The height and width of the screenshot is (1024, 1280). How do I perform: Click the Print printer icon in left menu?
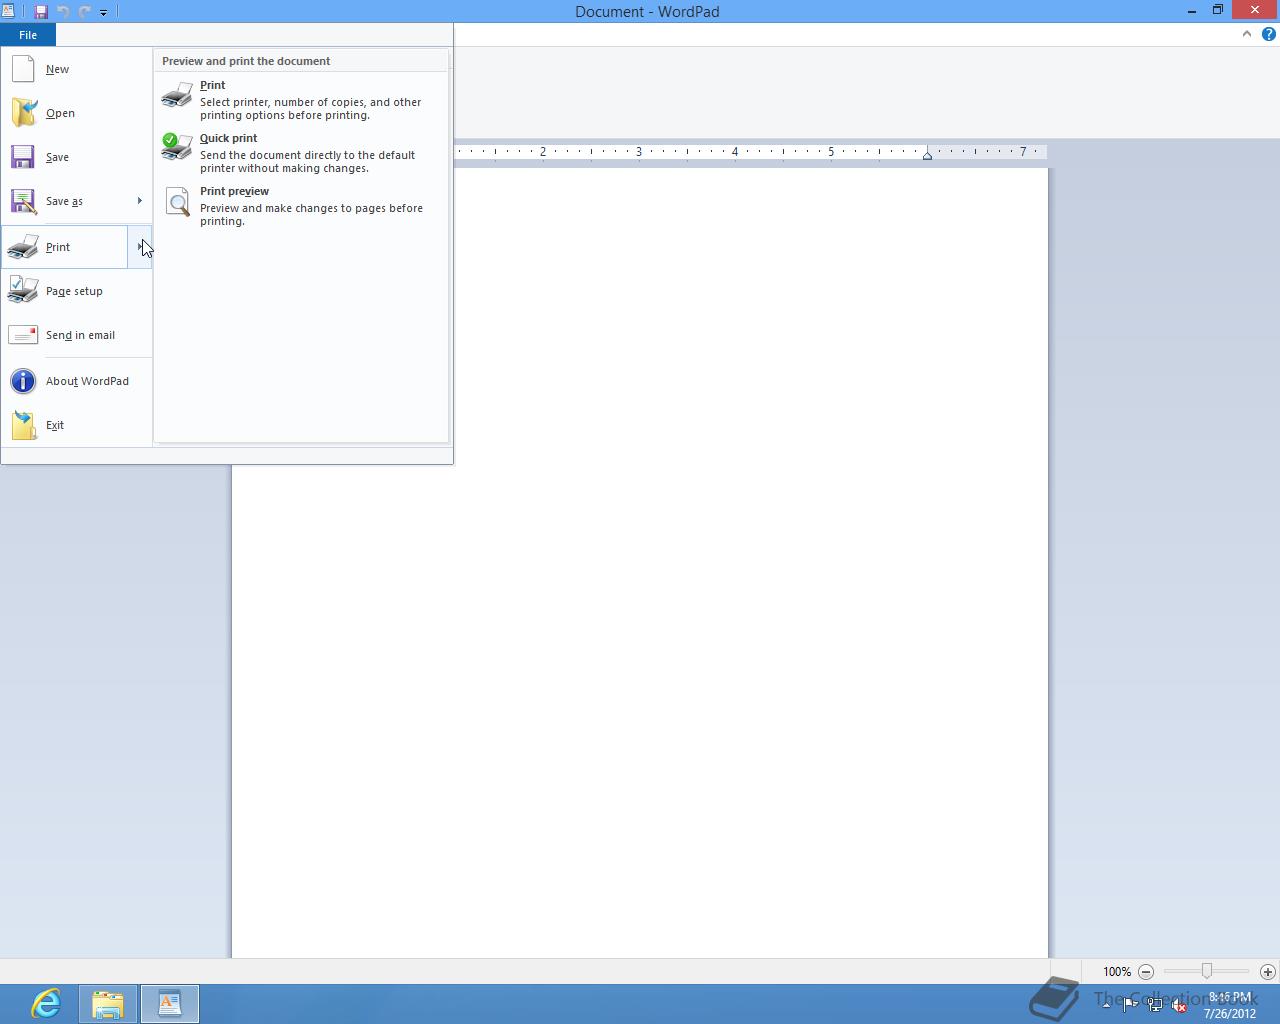tap(23, 247)
